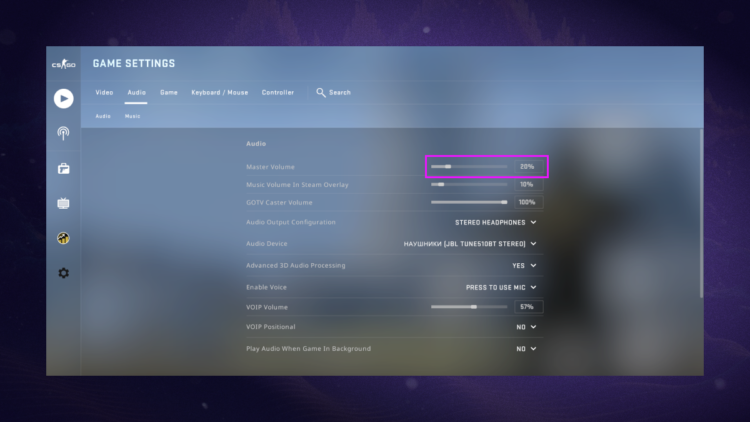
Task: Click the GOTV Caster 100% value box
Action: click(528, 202)
